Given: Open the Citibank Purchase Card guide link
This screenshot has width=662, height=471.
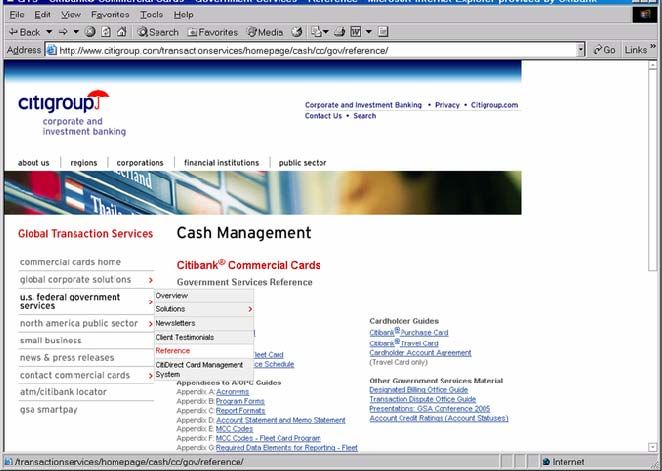Looking at the screenshot, I should tap(409, 332).
